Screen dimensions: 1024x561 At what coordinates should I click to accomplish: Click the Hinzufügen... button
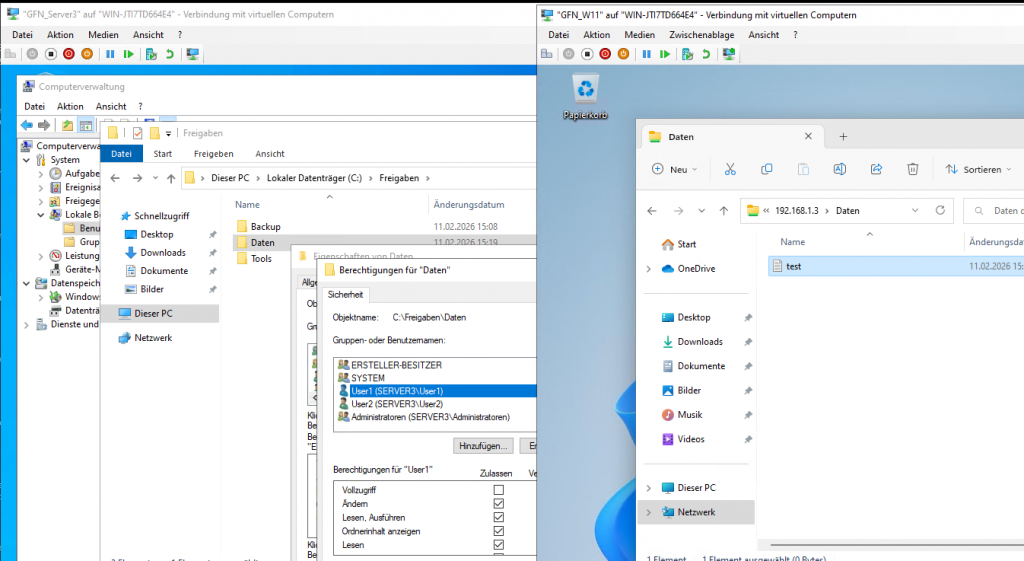tap(484, 445)
